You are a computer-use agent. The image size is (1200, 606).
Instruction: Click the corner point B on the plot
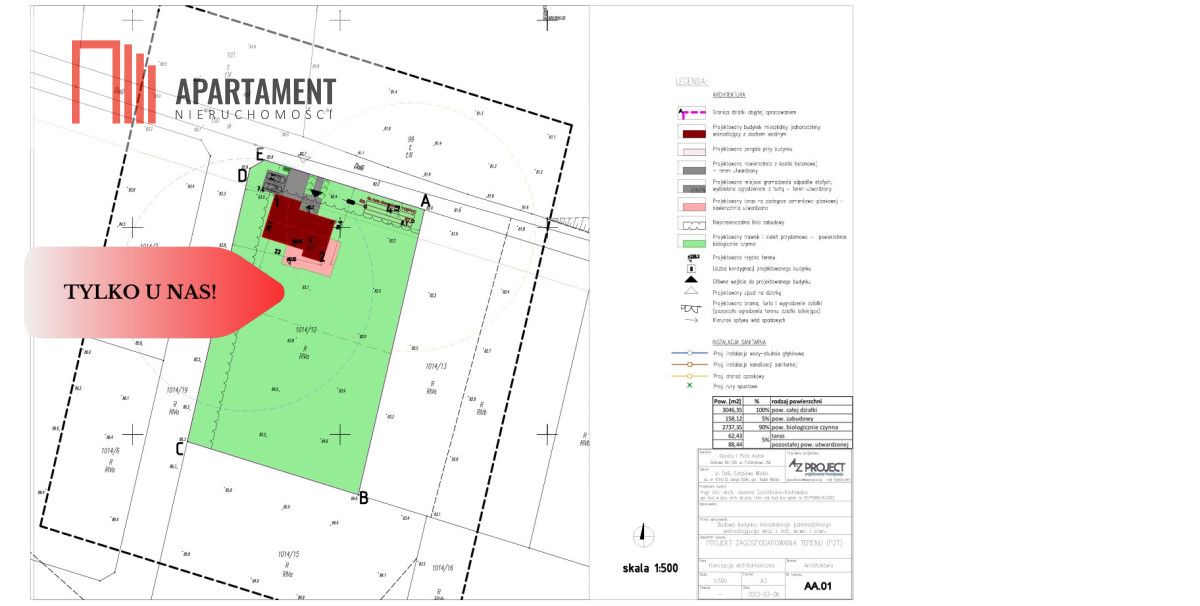(x=364, y=497)
